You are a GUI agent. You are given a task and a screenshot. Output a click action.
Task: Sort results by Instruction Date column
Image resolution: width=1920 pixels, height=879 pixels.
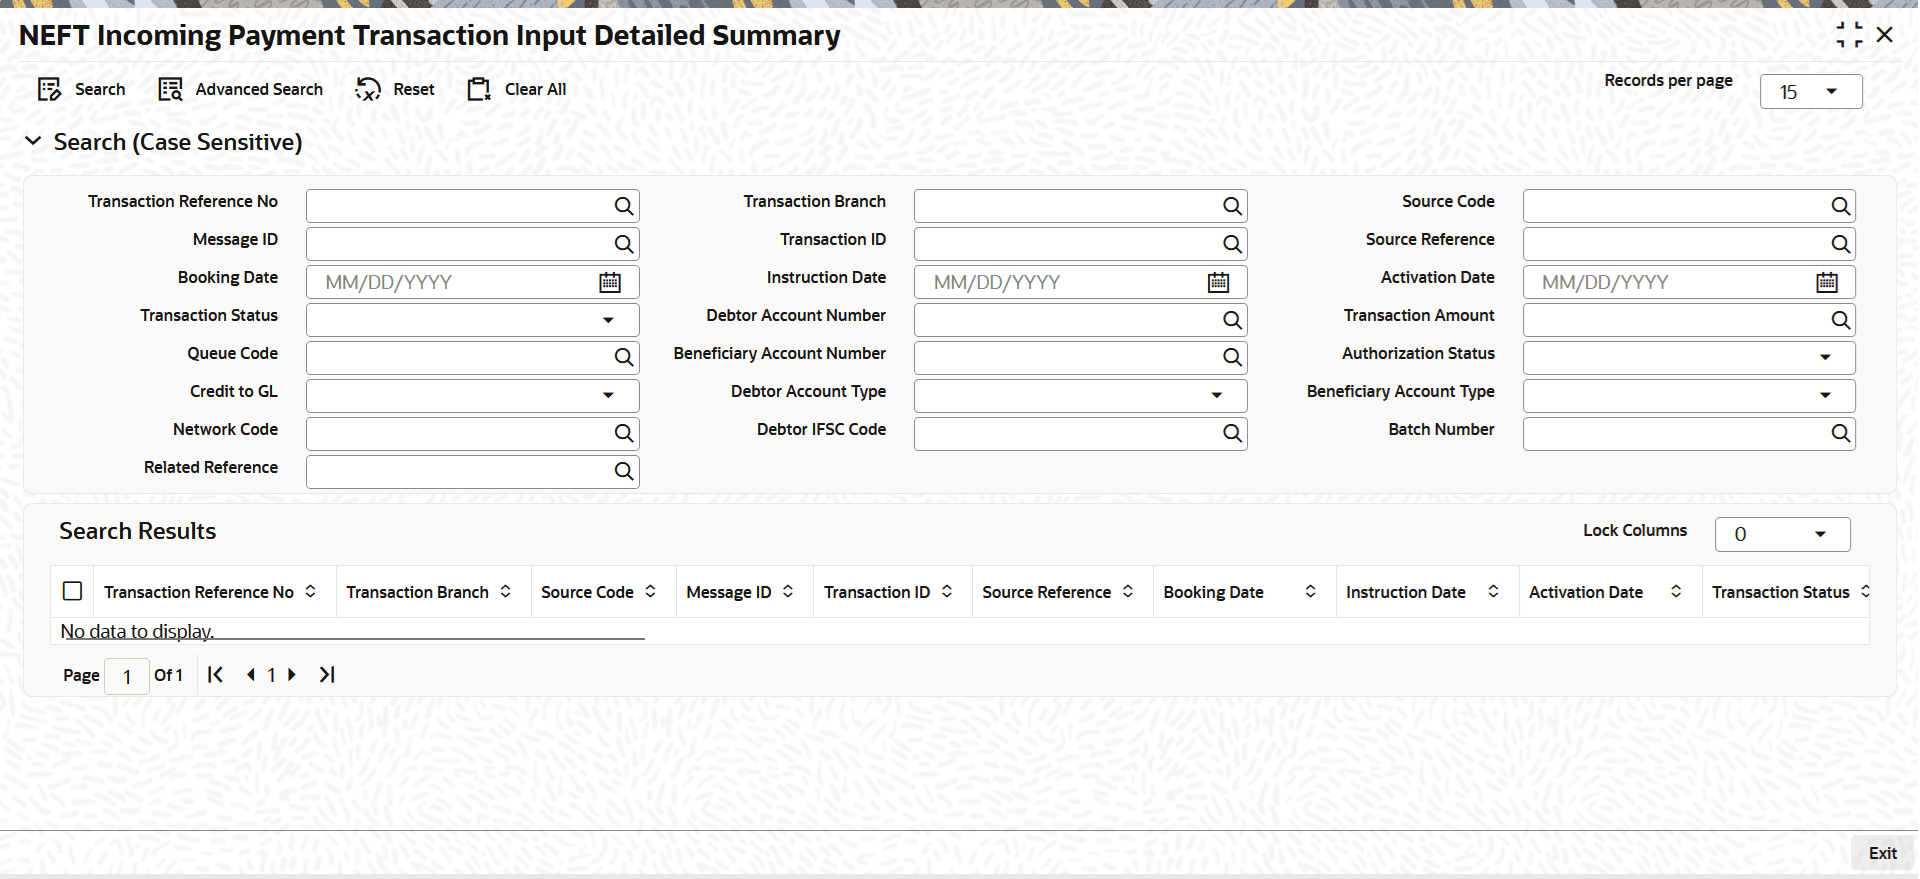tap(1494, 592)
